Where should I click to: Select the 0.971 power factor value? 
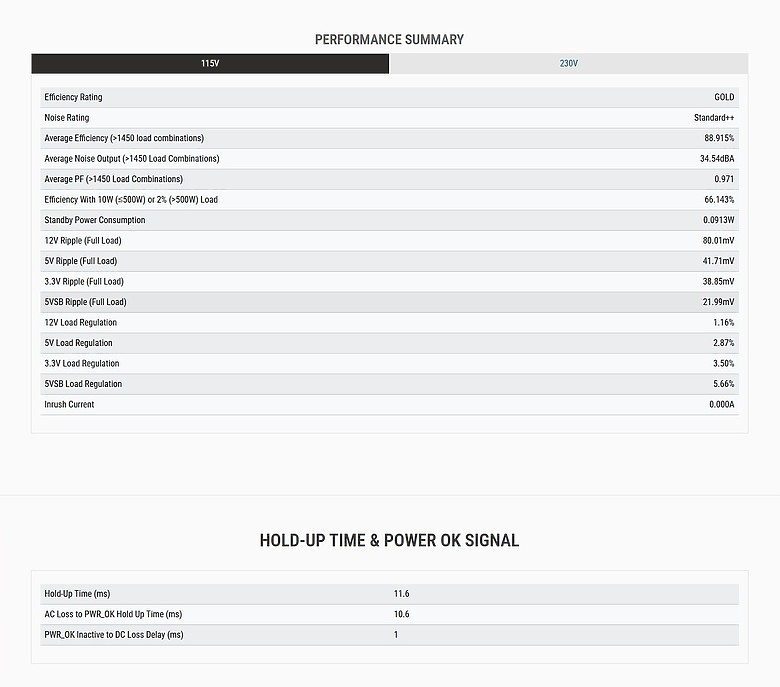[724, 179]
